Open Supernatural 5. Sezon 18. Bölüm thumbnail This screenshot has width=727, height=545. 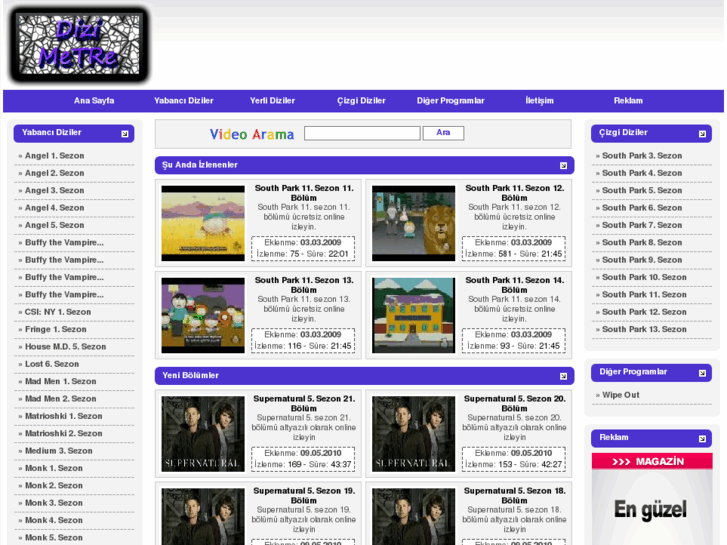coord(414,516)
